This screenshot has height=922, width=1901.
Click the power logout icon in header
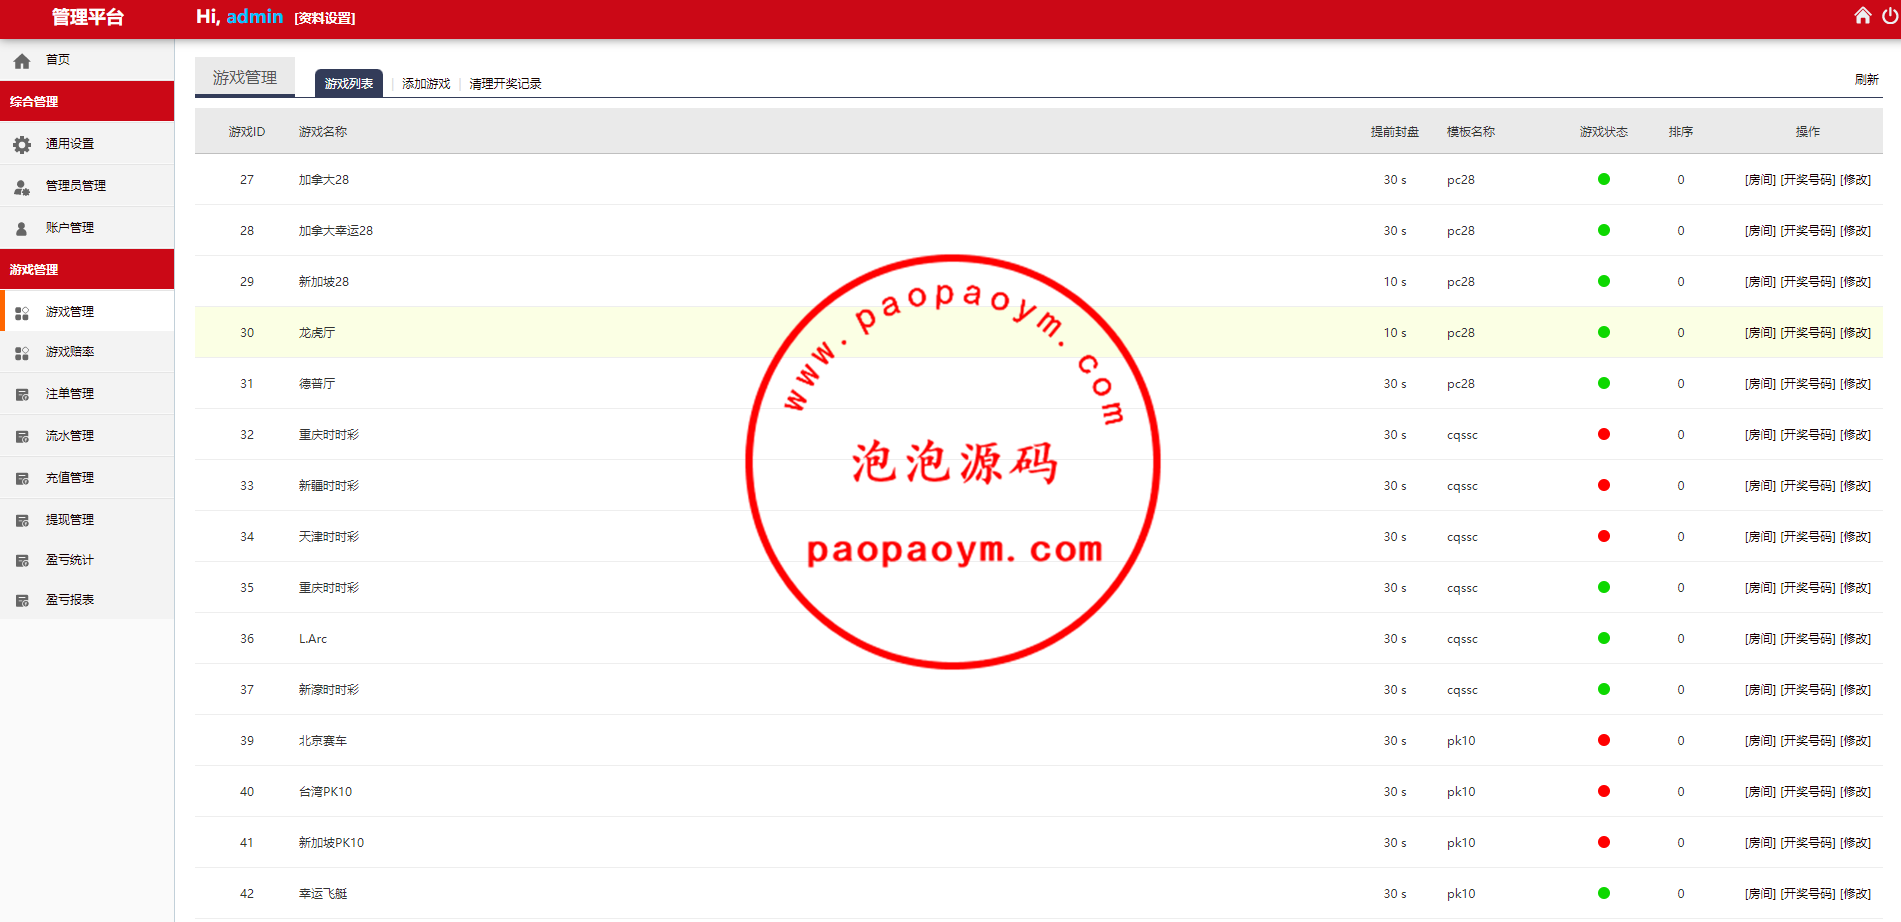(1890, 15)
